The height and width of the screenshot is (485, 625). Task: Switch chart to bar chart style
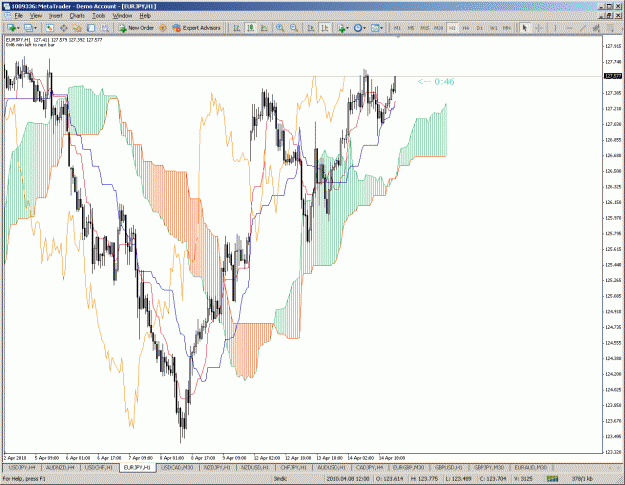(237, 28)
